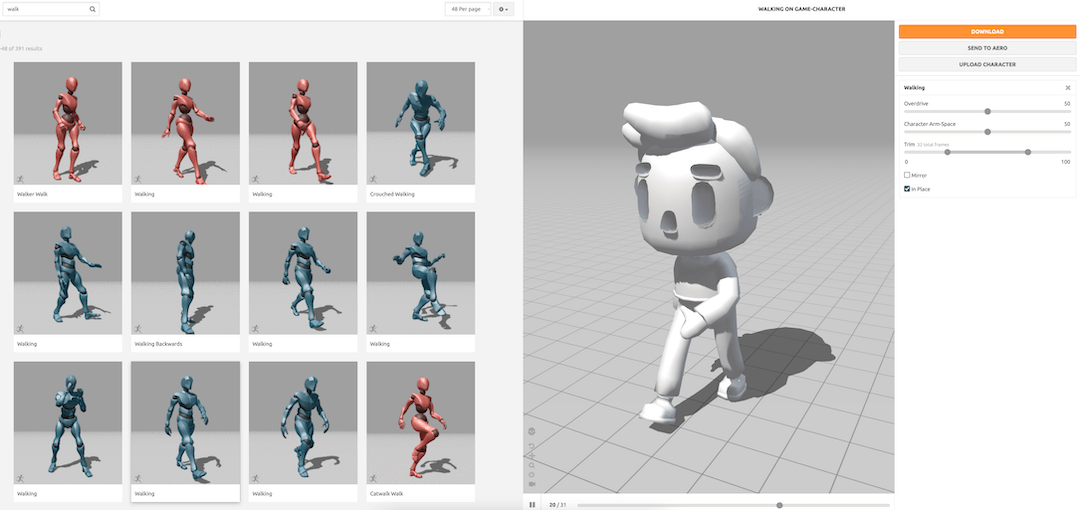The height and width of the screenshot is (510, 1080).
Task: Click the reset camera icon in viewer
Action: pyautogui.click(x=532, y=446)
